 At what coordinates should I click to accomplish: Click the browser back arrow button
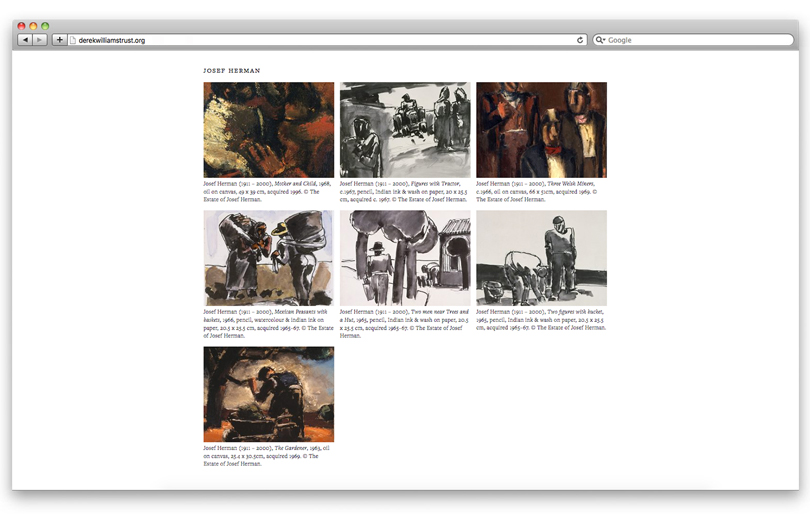25,40
